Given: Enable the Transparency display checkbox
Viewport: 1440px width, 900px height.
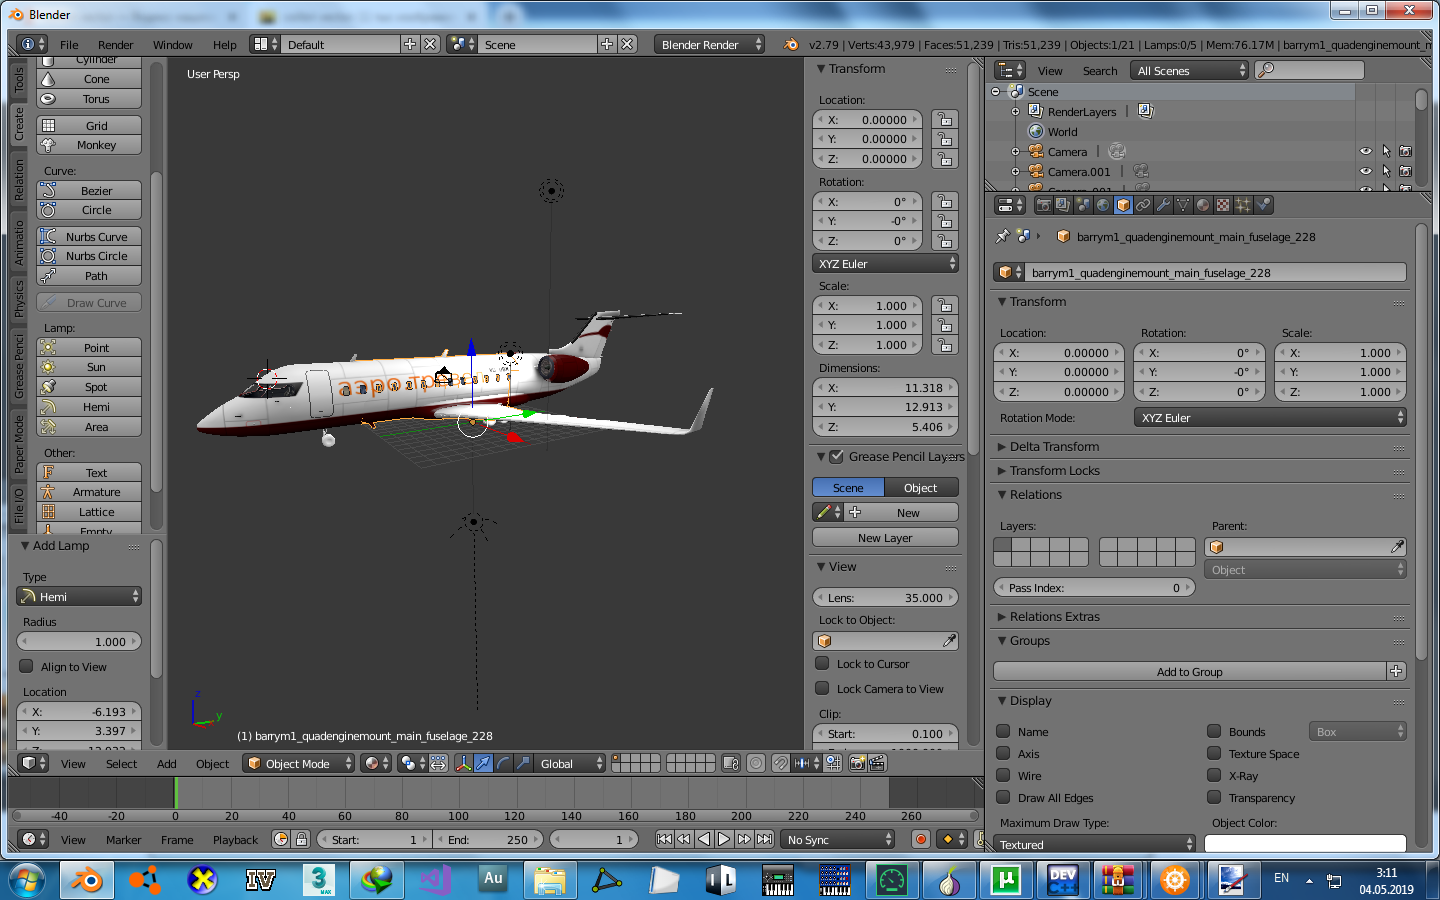Looking at the screenshot, I should coord(1214,797).
